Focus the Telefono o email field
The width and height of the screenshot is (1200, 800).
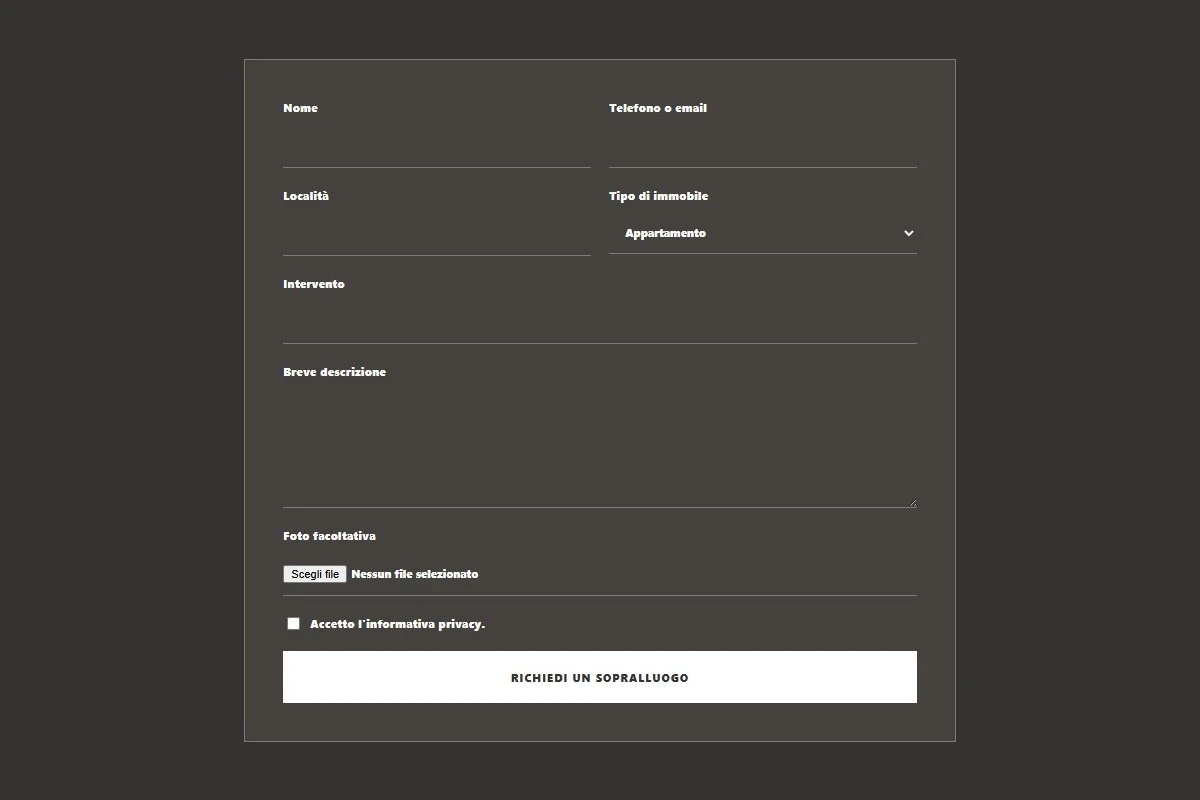click(x=762, y=145)
